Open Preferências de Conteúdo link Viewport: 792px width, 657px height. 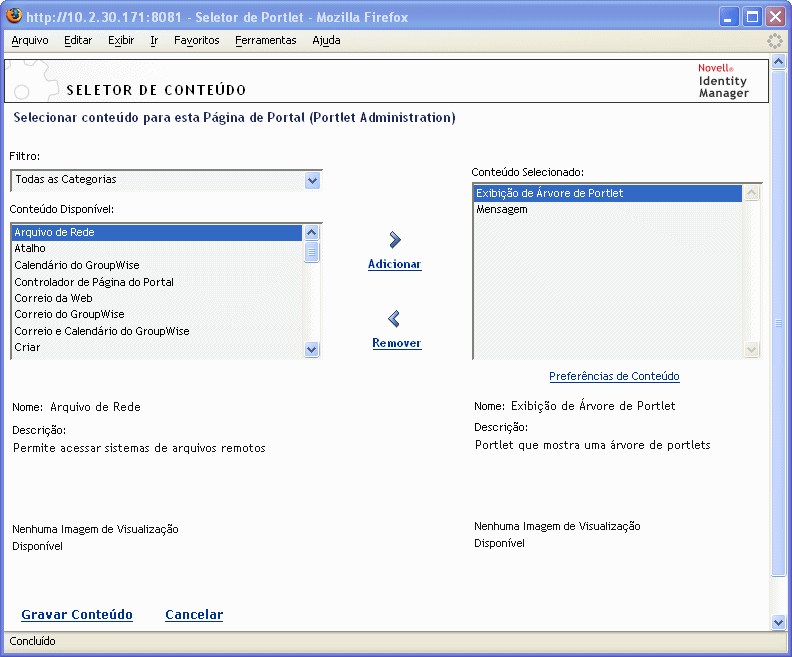pos(614,376)
